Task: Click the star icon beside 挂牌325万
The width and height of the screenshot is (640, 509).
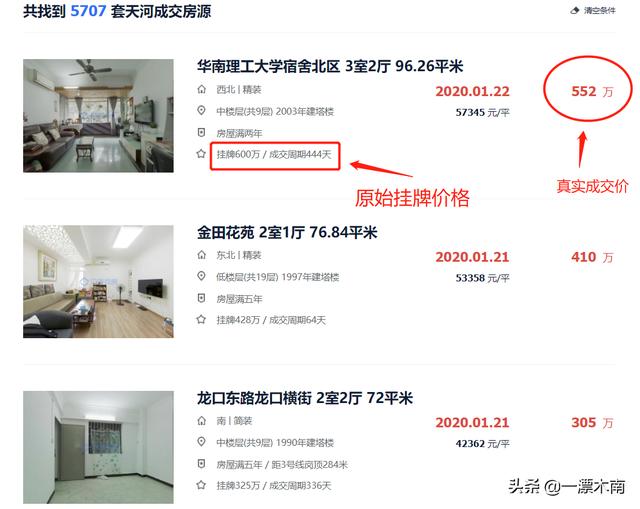Action: [201, 485]
